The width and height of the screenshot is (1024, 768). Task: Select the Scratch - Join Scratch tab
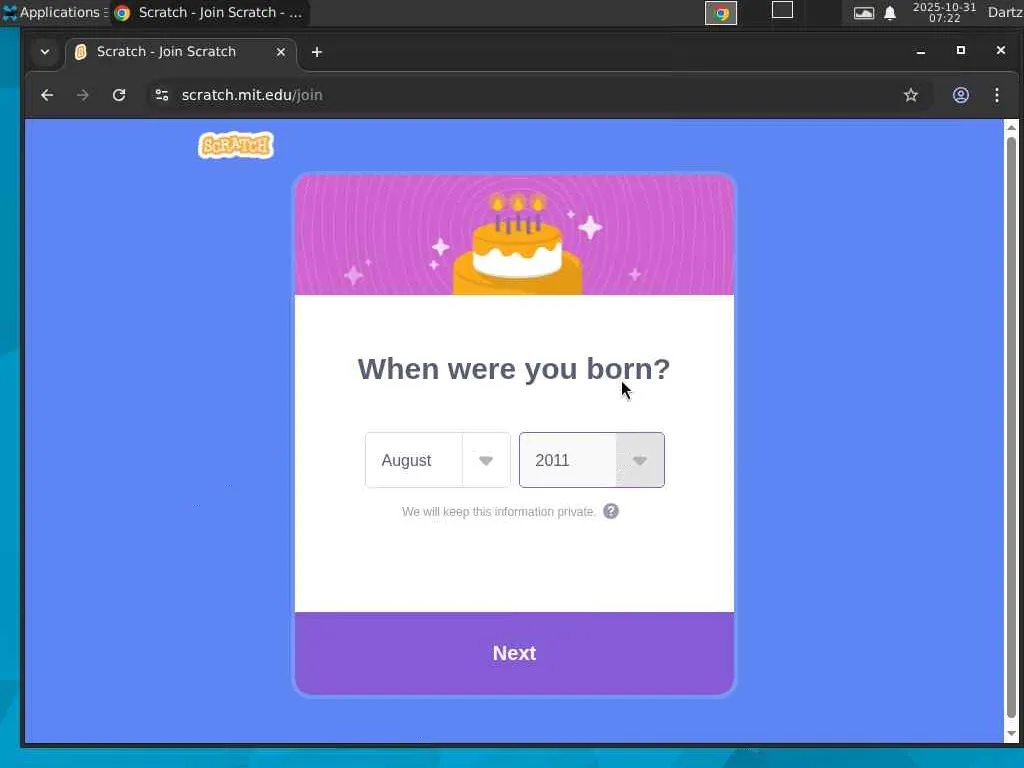[181, 52]
